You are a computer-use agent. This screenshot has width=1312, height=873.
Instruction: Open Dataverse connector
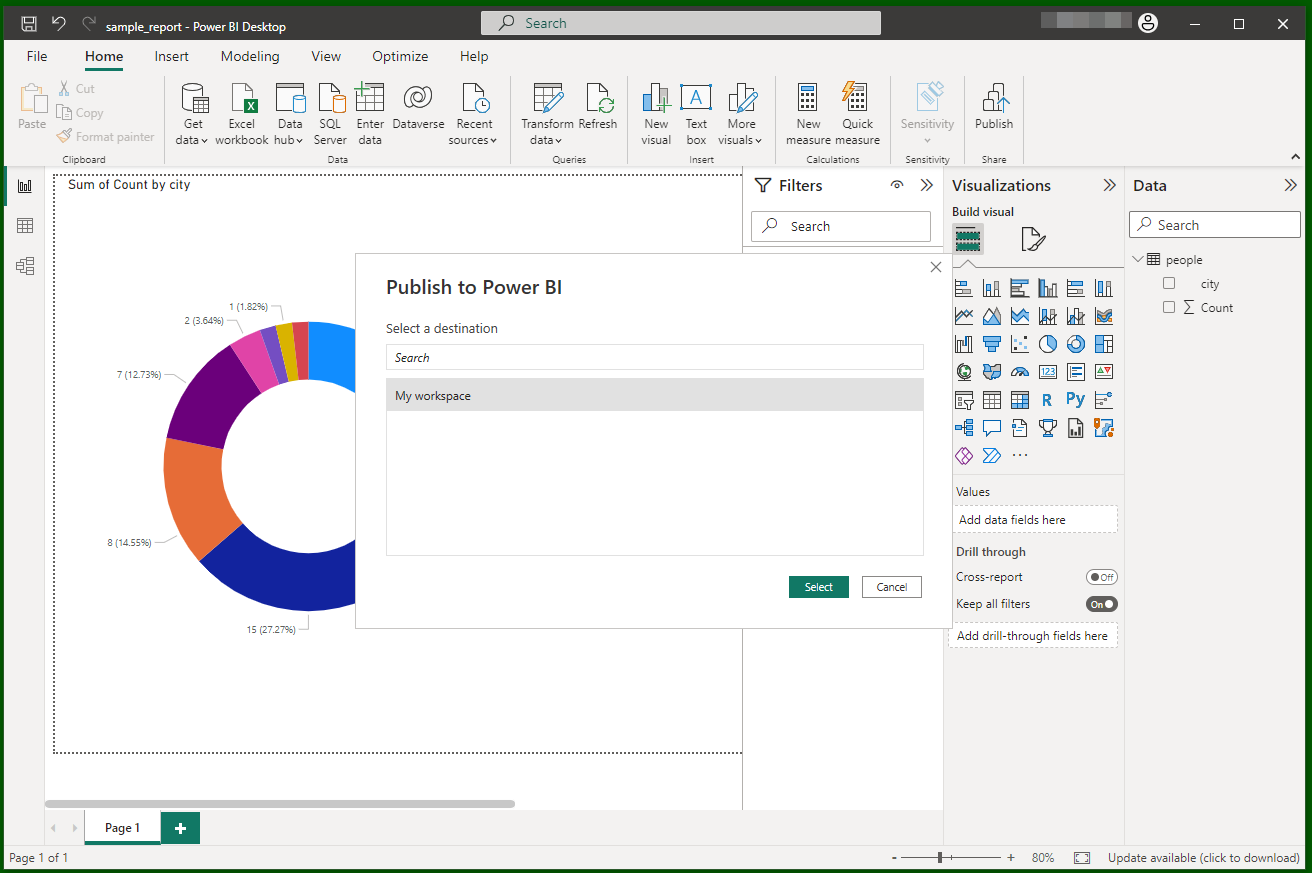pyautogui.click(x=418, y=106)
